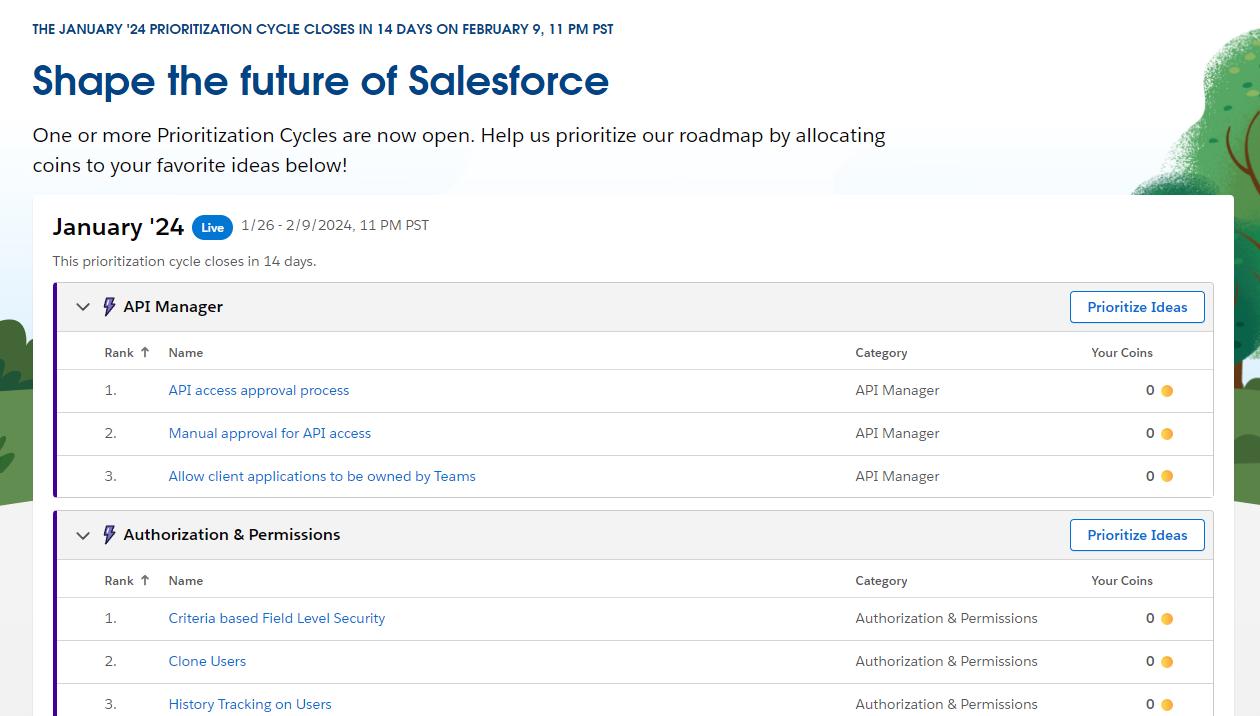Click the coin icon in Clone Users row
Image resolution: width=1260 pixels, height=716 pixels.
click(1166, 662)
